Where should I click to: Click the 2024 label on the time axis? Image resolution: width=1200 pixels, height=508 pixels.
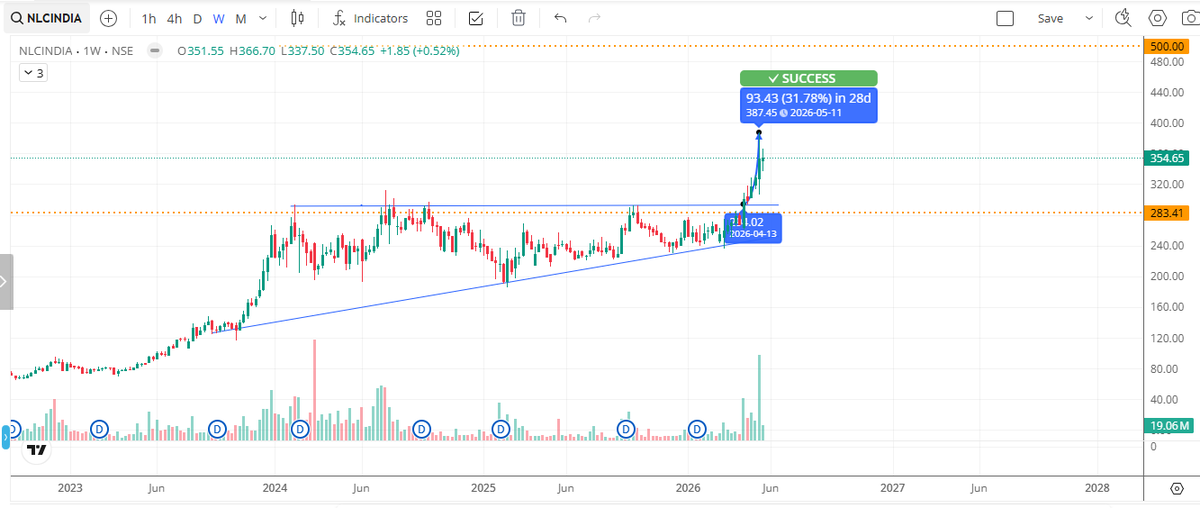[x=275, y=488]
